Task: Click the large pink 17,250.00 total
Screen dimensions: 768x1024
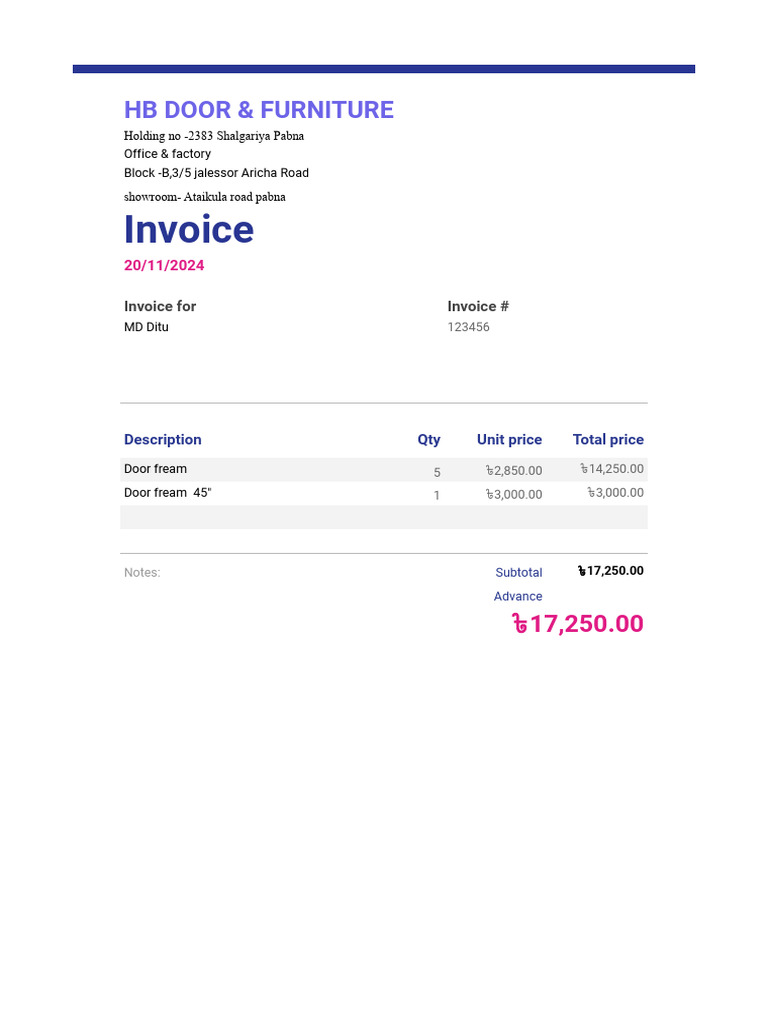Action: click(578, 624)
